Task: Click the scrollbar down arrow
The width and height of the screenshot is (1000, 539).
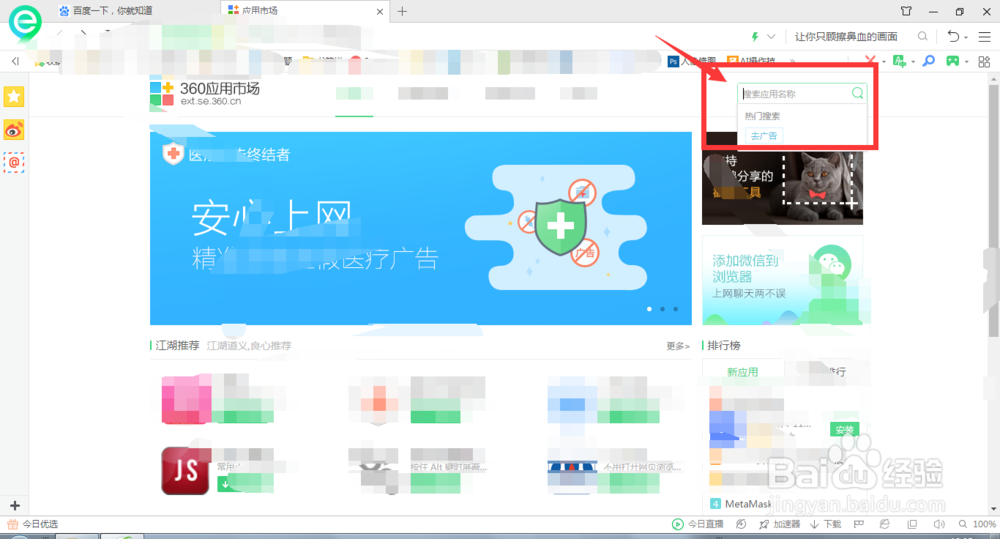Action: click(x=994, y=508)
